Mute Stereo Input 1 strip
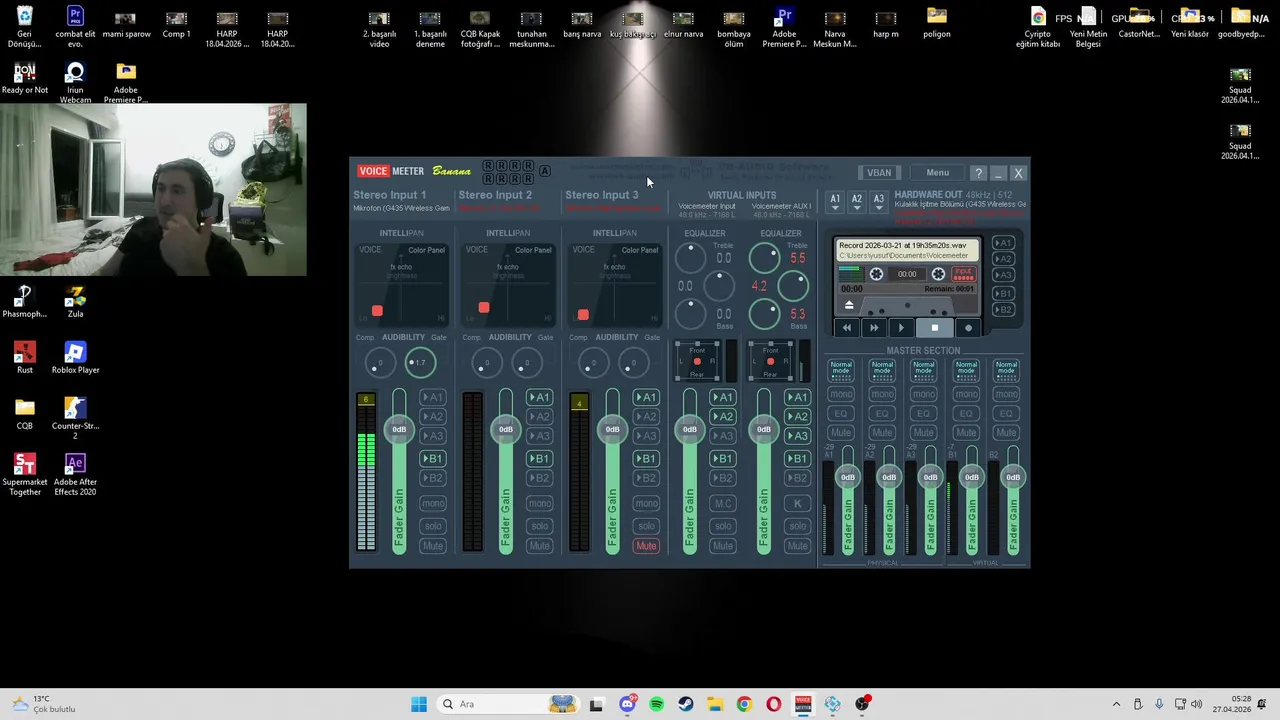 [432, 546]
